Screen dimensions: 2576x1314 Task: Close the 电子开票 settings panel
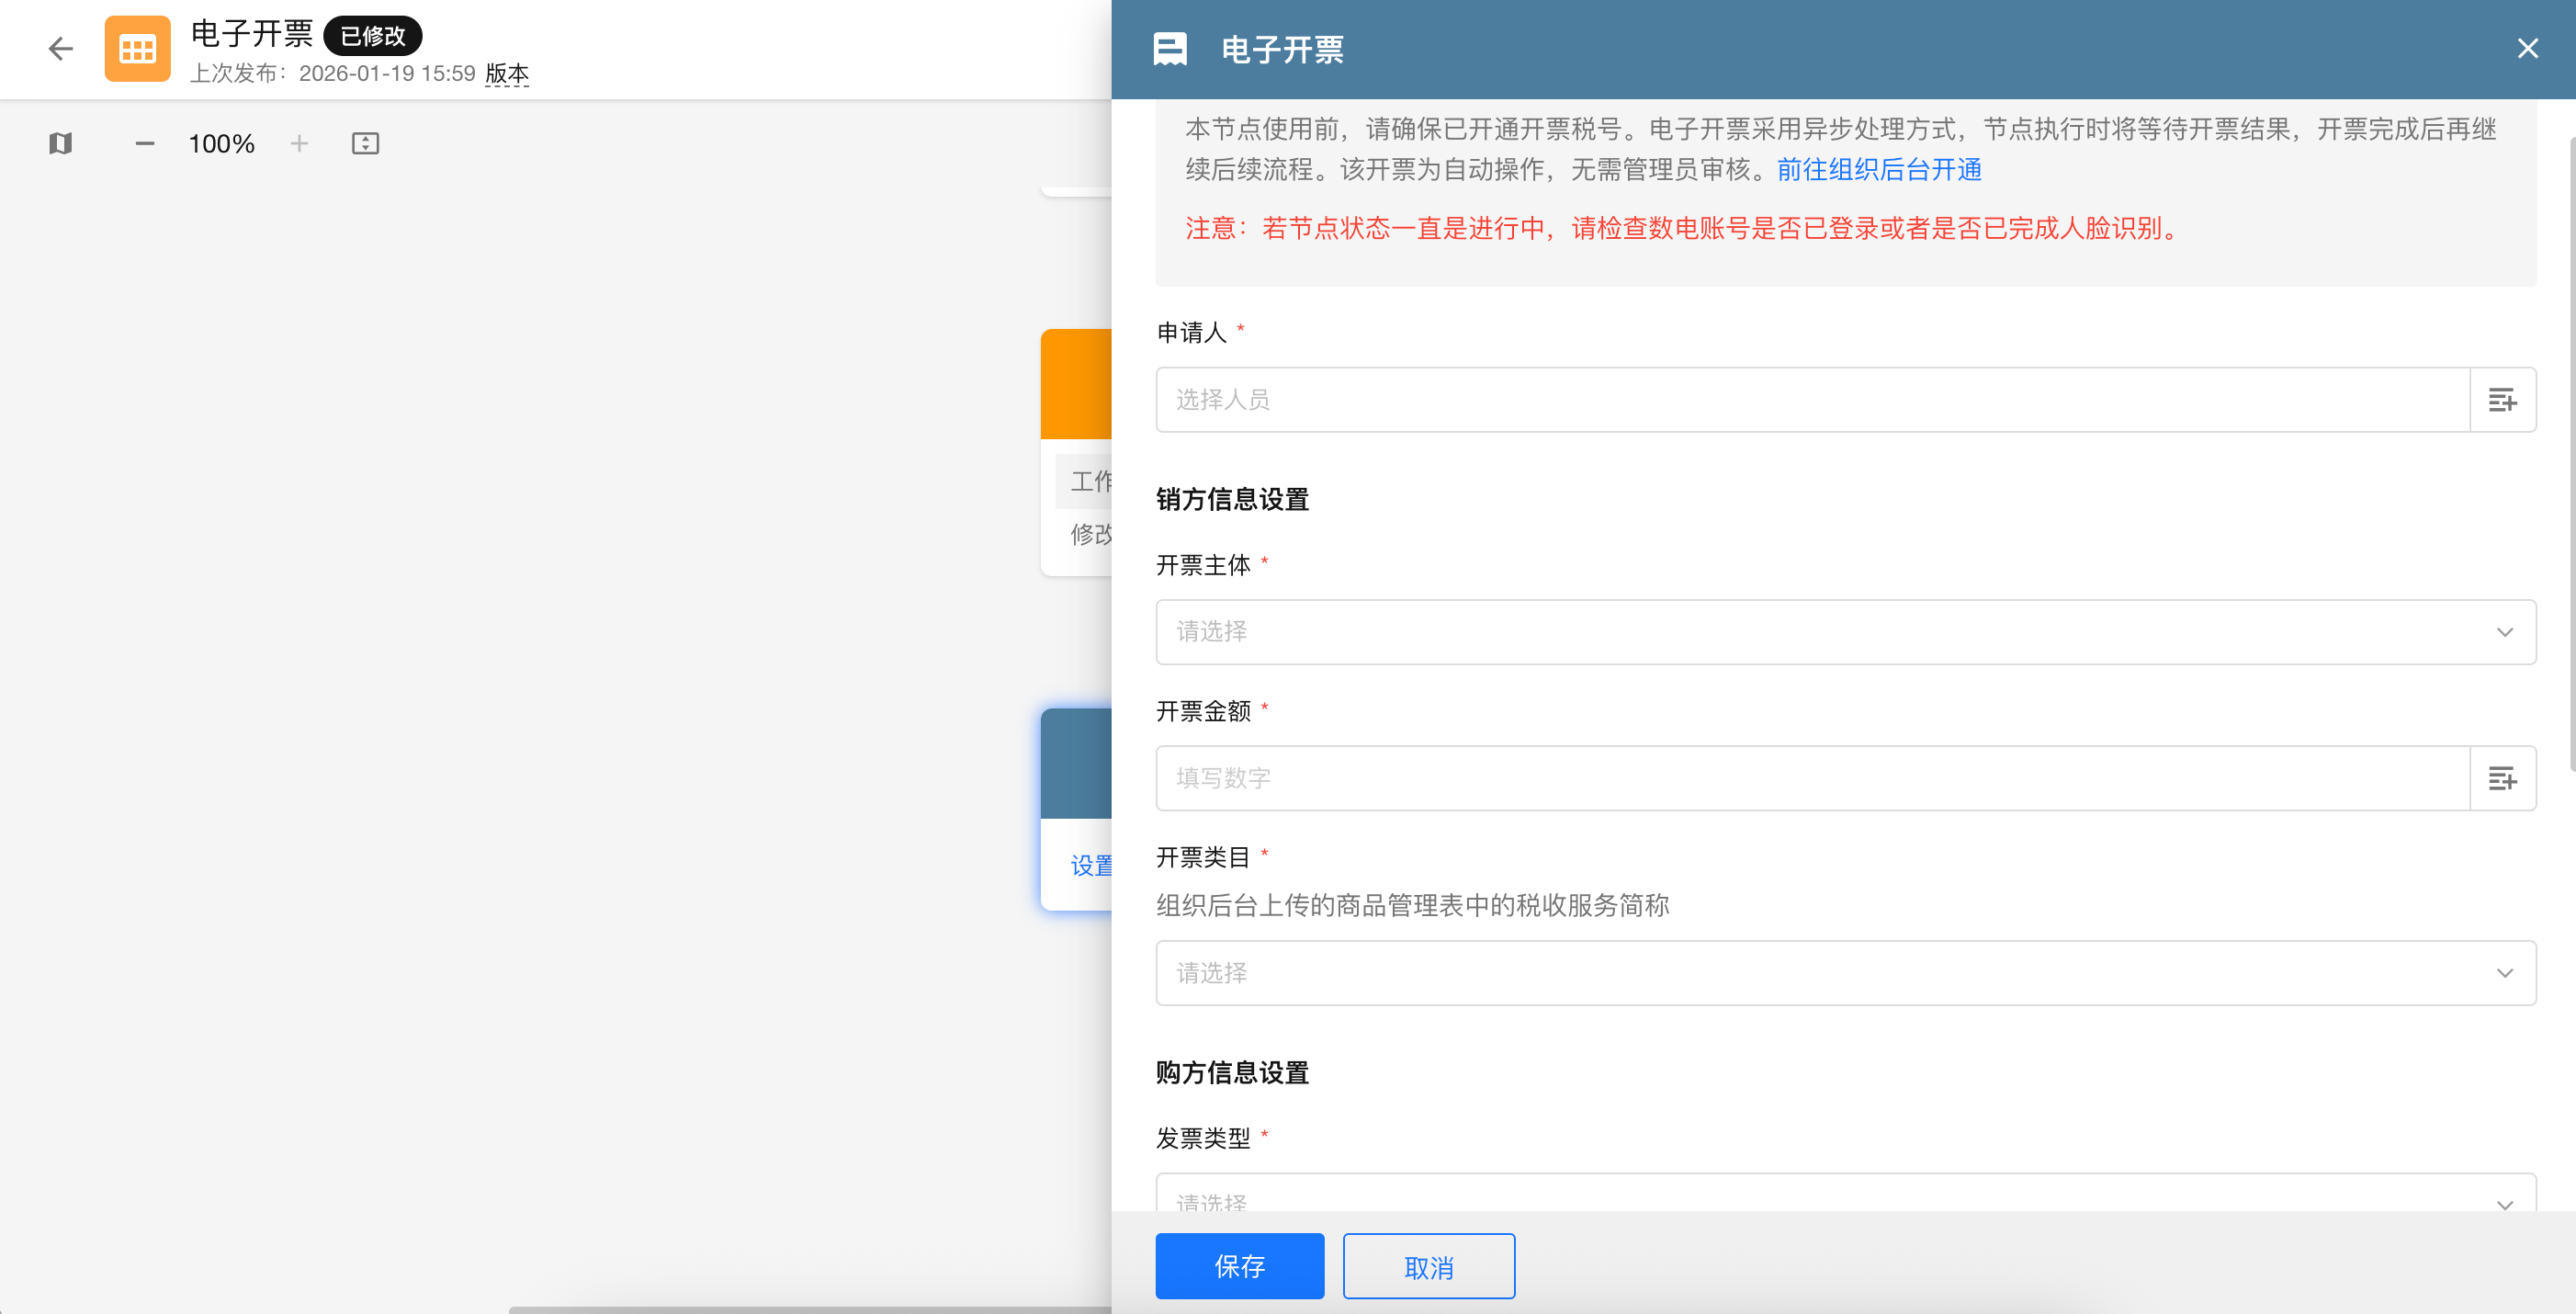pos(2527,48)
